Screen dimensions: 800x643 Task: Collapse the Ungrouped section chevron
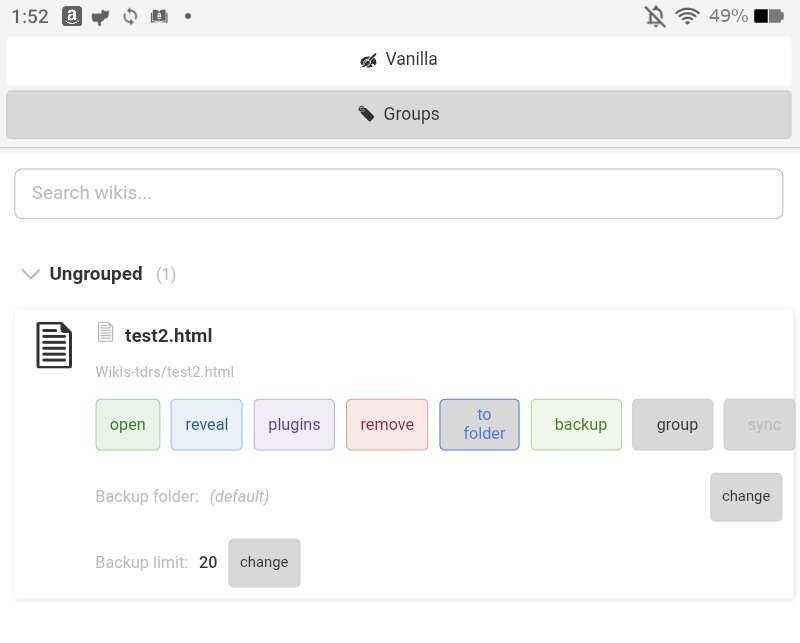[31, 274]
